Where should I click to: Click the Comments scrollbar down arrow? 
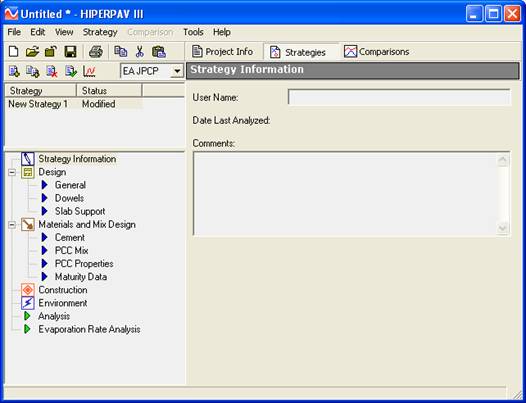[503, 228]
